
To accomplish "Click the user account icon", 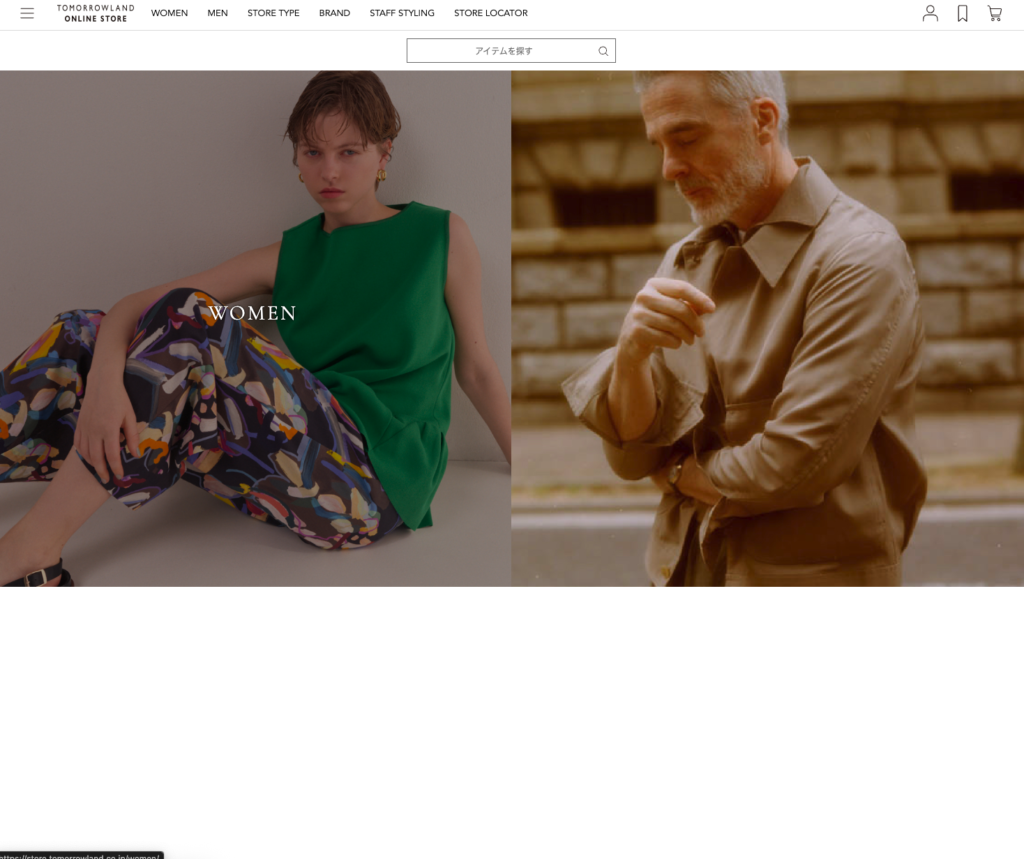I will pyautogui.click(x=930, y=13).
